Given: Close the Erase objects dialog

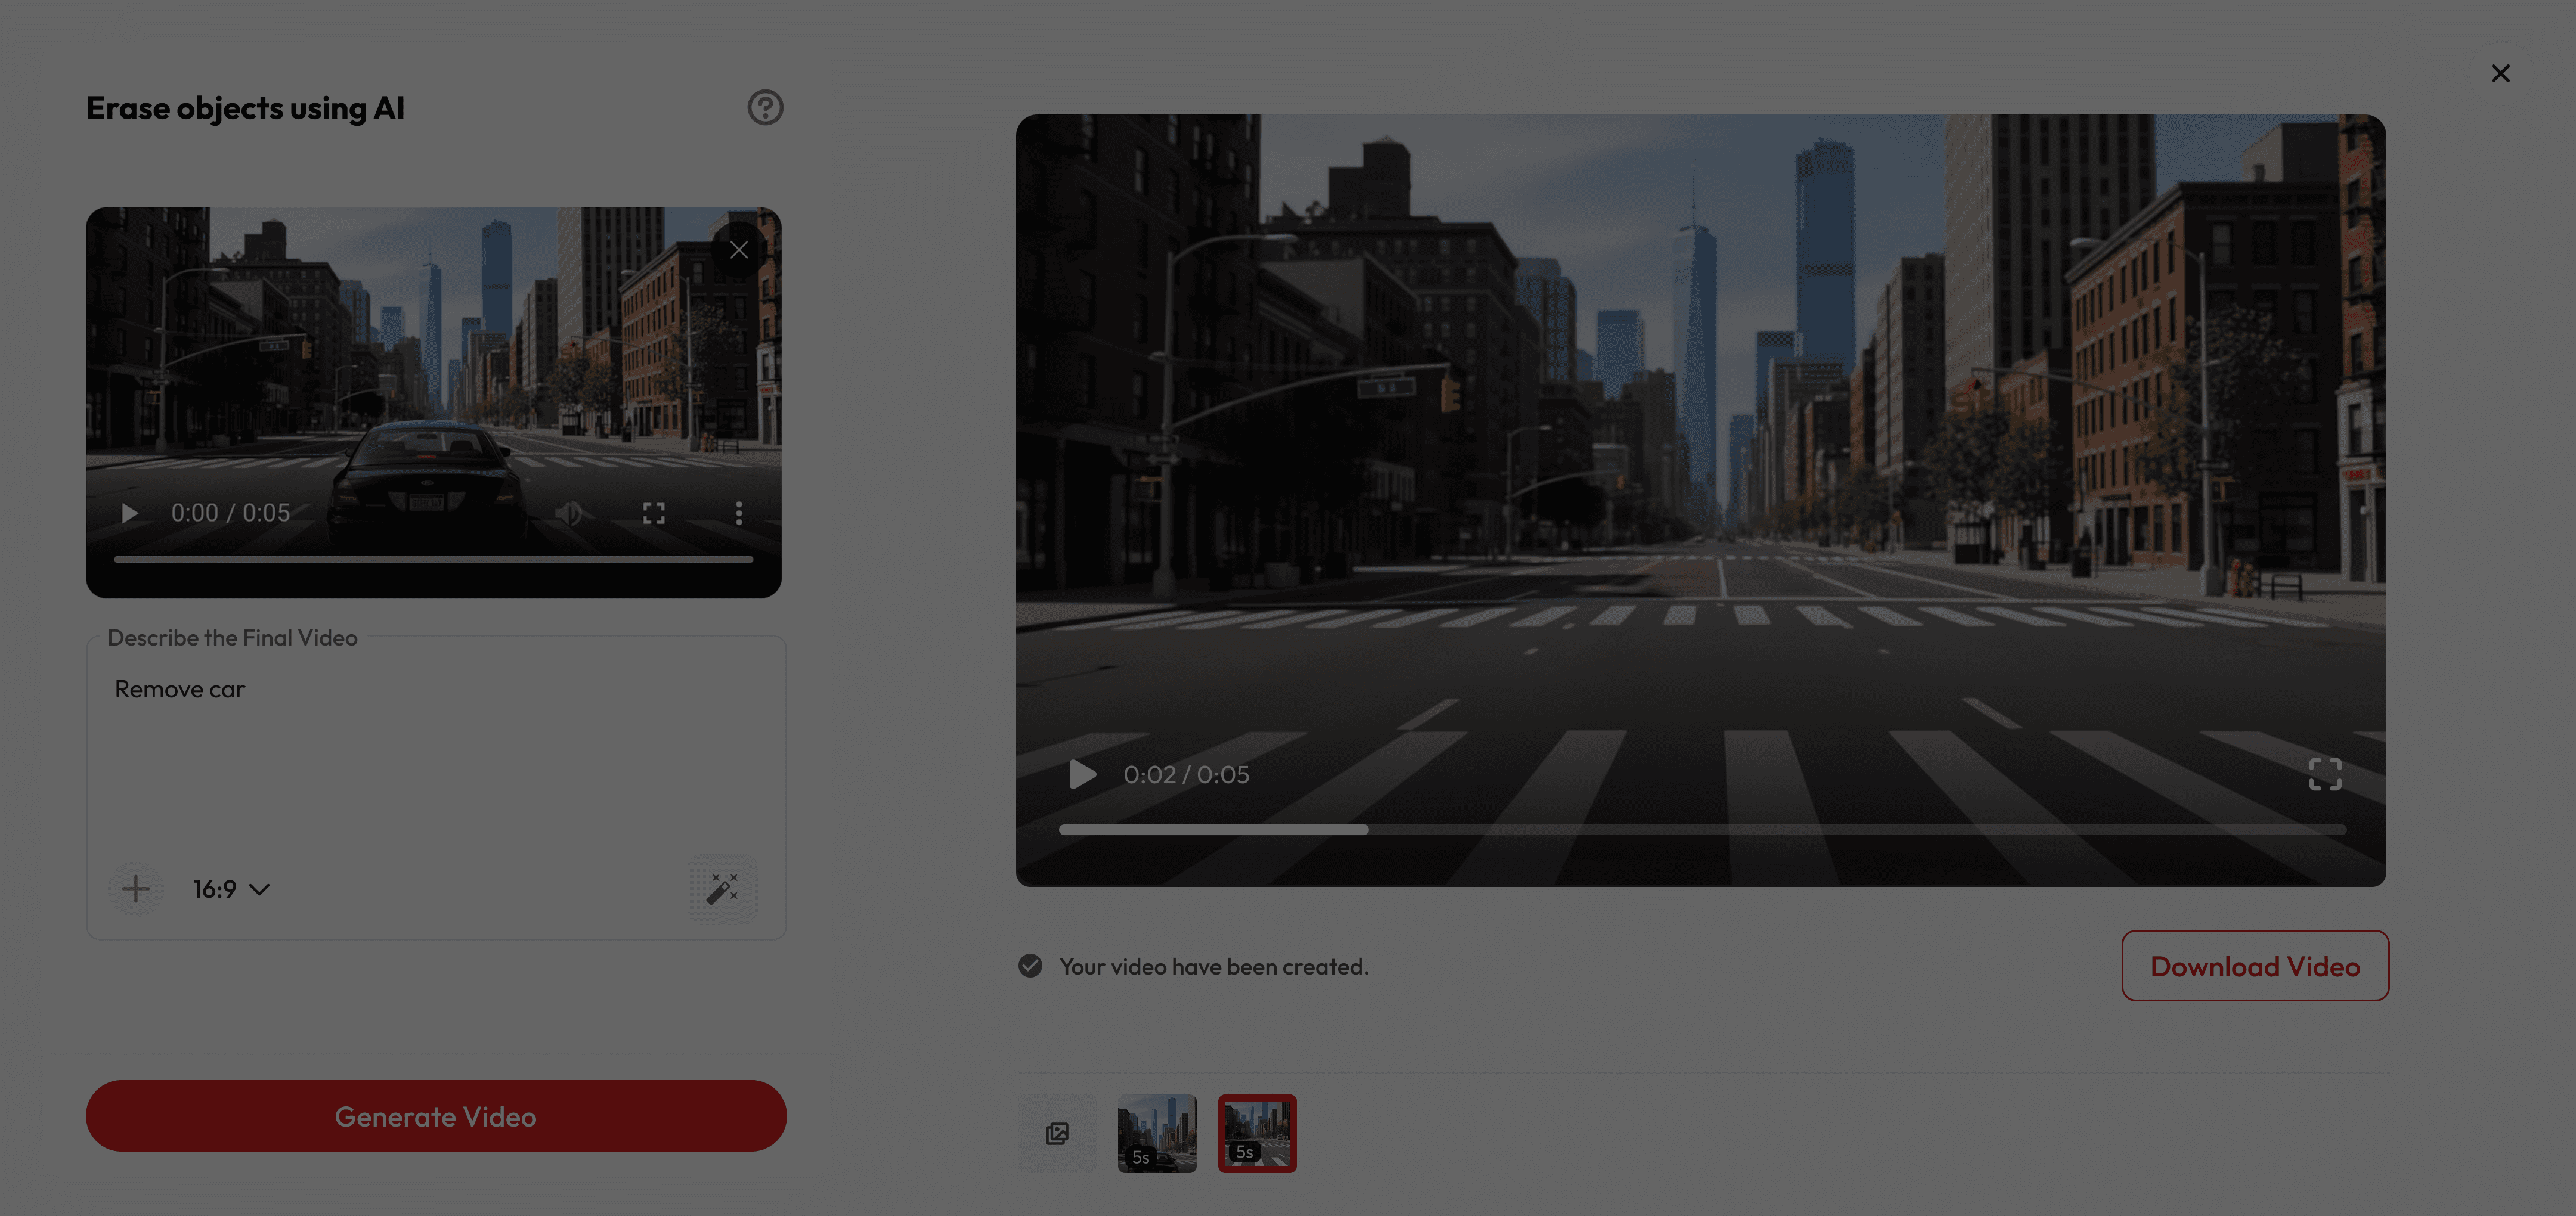Looking at the screenshot, I should [x=2500, y=73].
